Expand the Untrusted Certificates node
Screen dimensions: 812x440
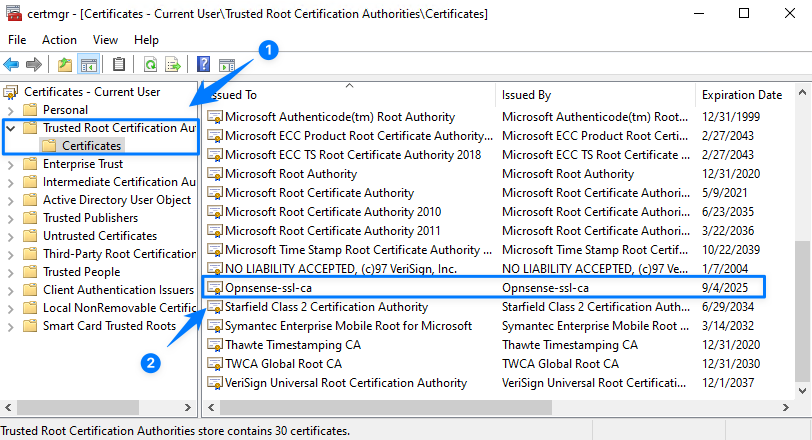[x=10, y=237]
